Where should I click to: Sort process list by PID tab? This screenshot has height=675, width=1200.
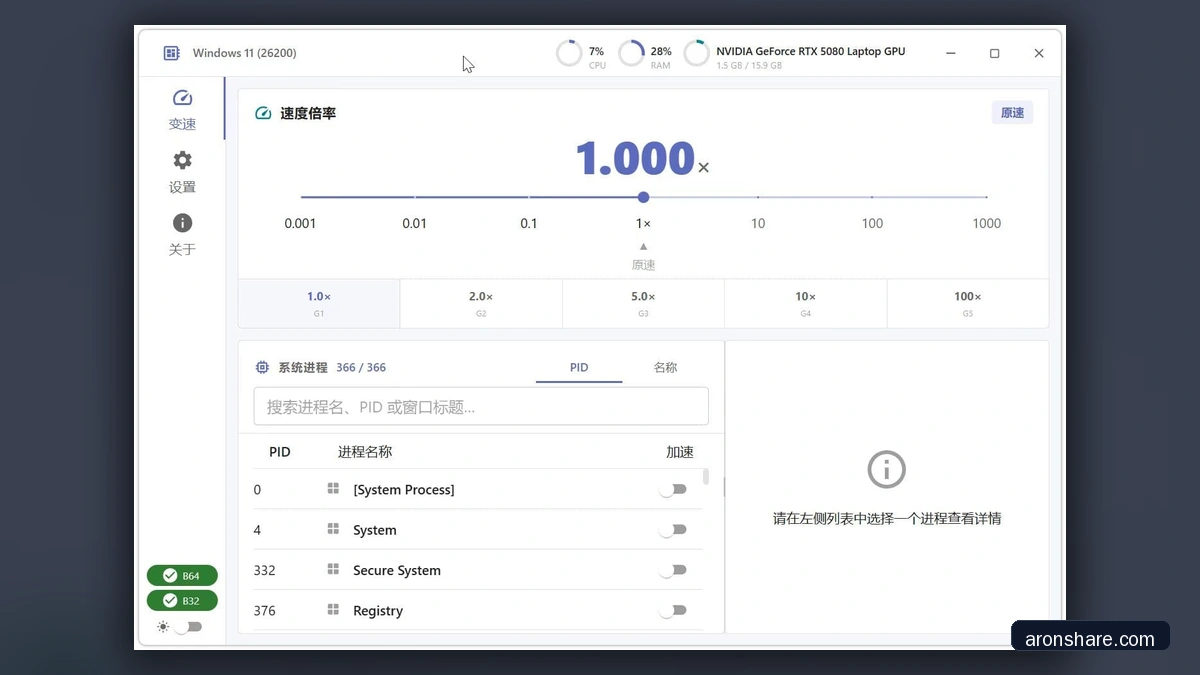tap(579, 367)
